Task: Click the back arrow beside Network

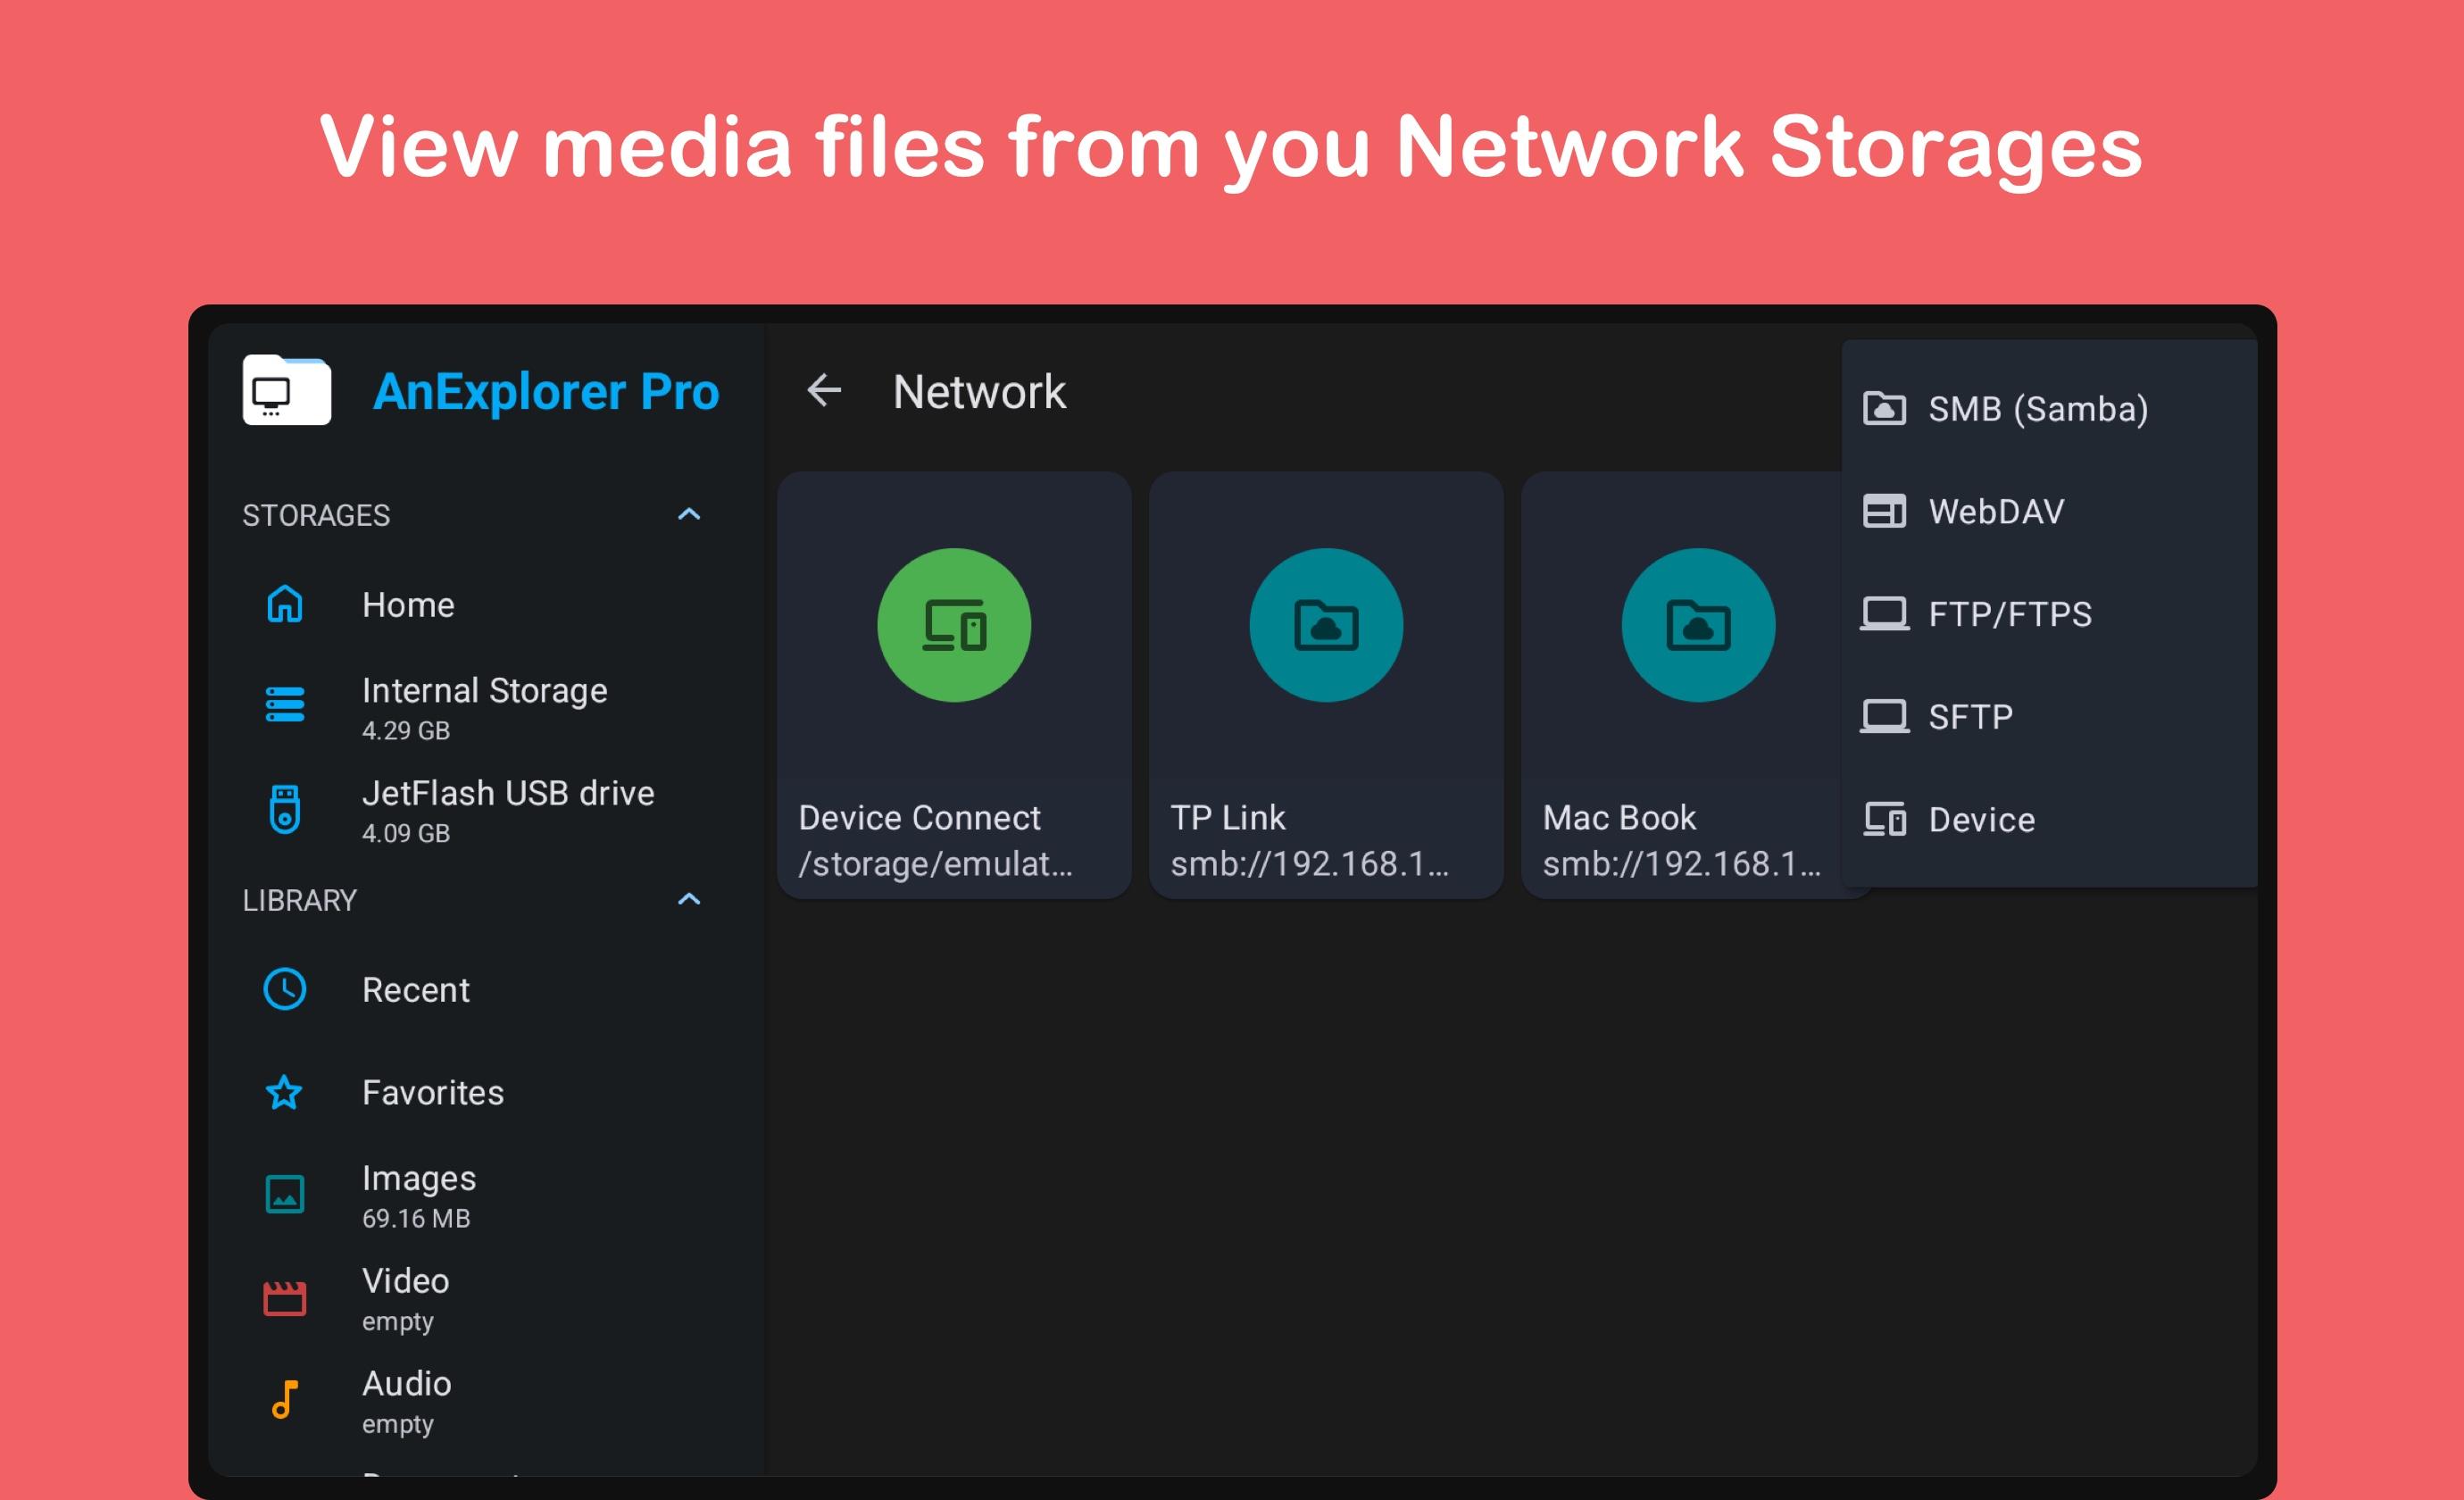Action: point(824,391)
